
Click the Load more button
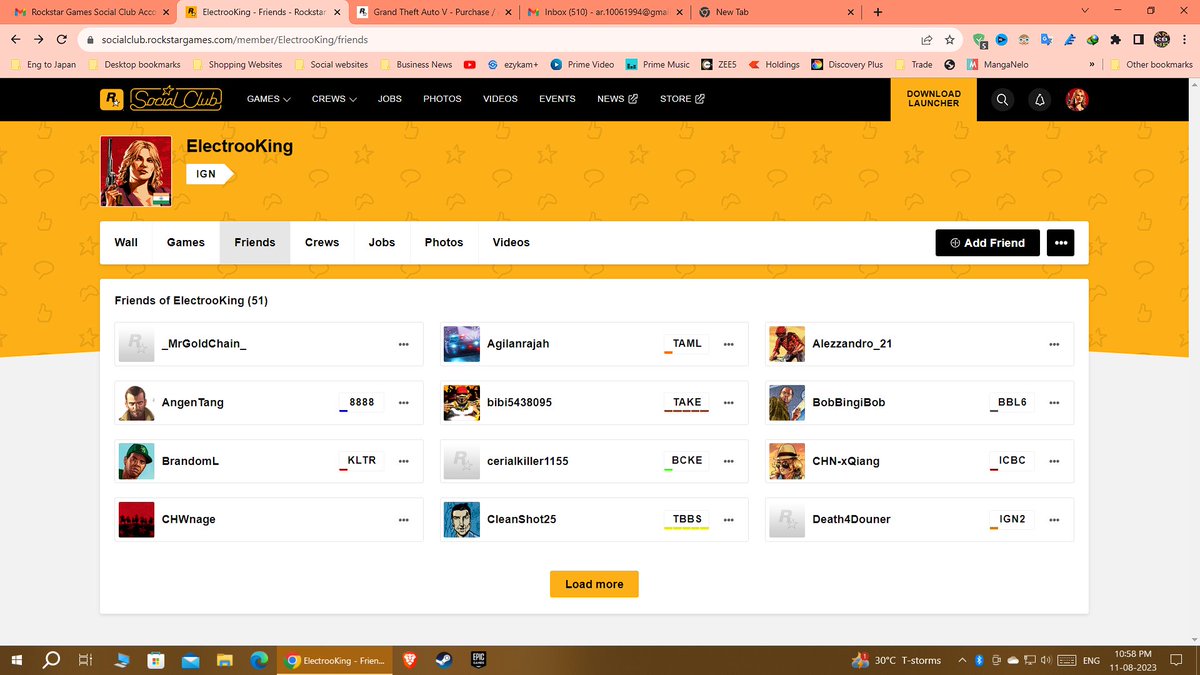[x=594, y=584]
